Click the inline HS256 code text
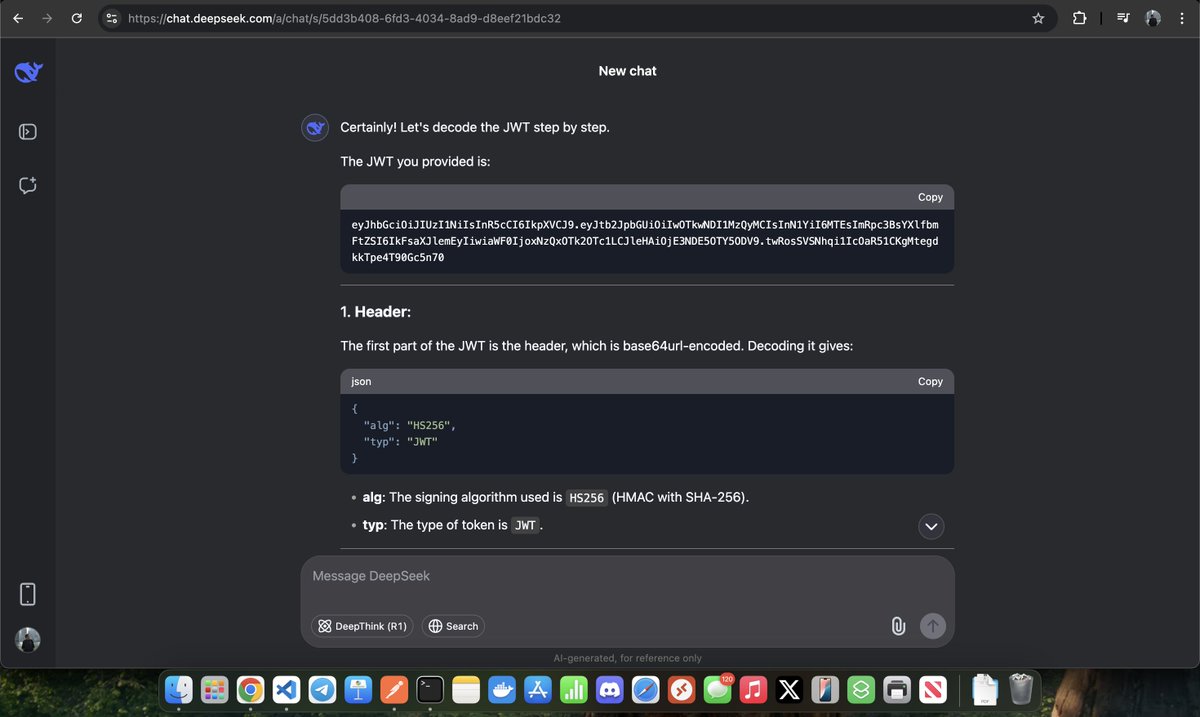Screen dimensions: 1200x717 [x=587, y=497]
